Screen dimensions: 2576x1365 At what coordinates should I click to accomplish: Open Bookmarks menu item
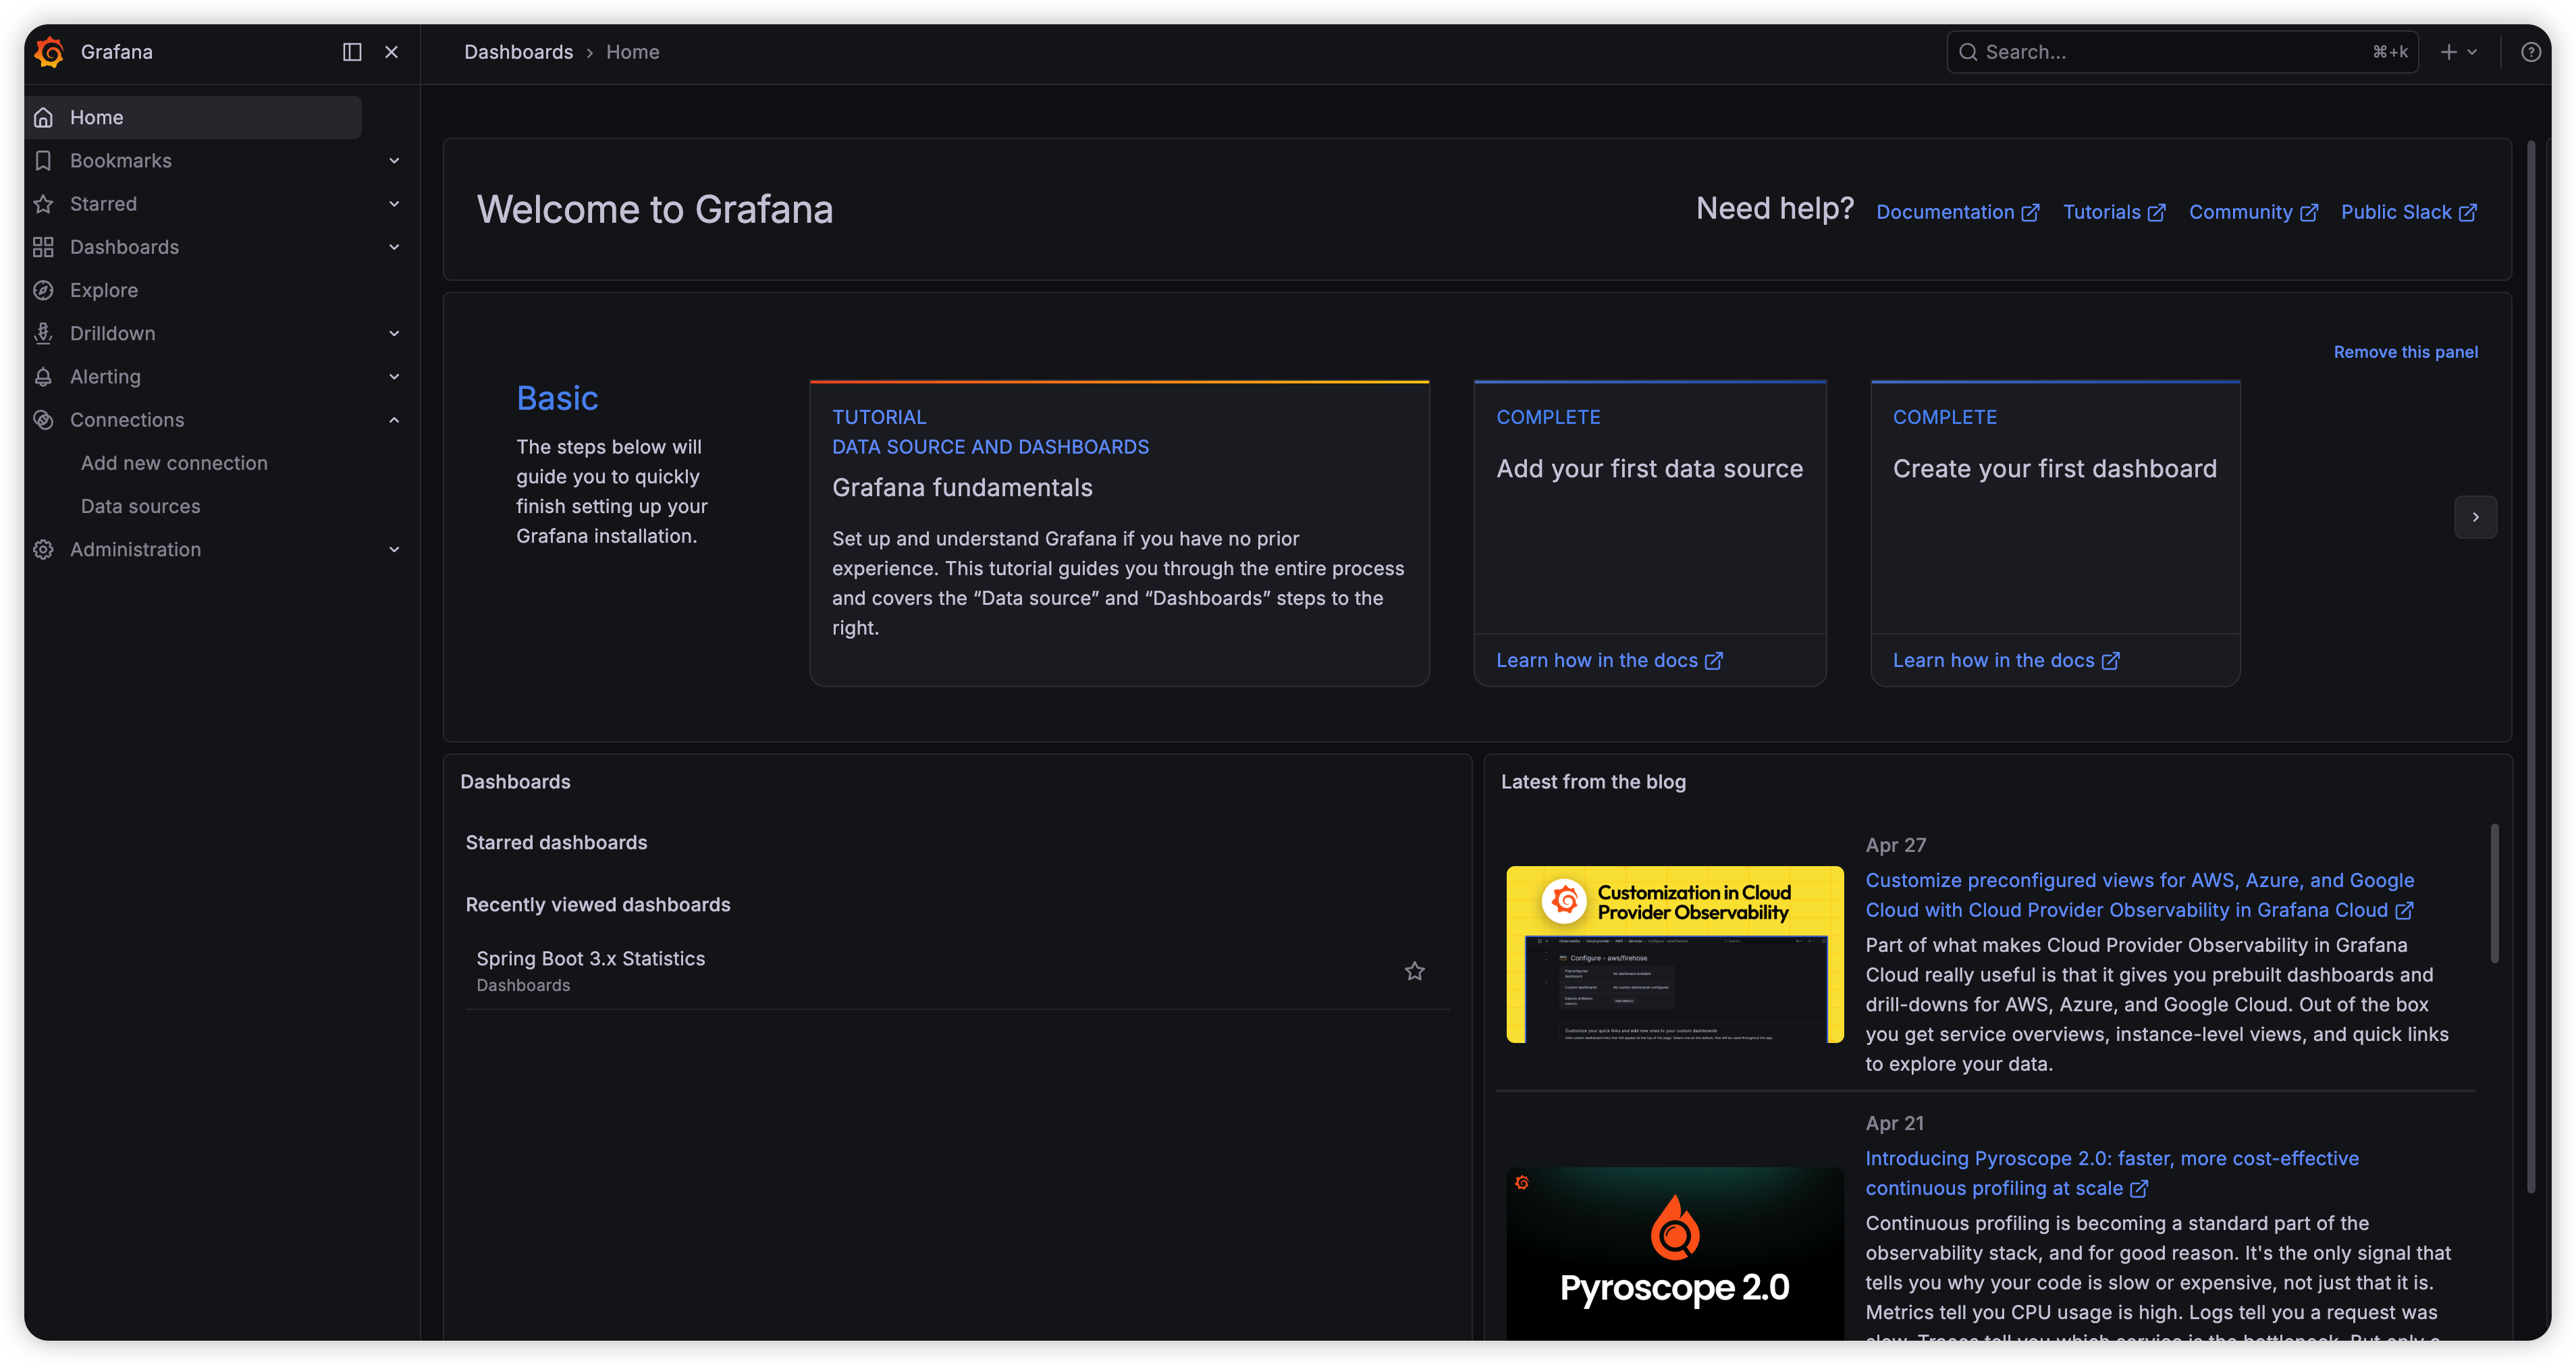[x=121, y=161]
